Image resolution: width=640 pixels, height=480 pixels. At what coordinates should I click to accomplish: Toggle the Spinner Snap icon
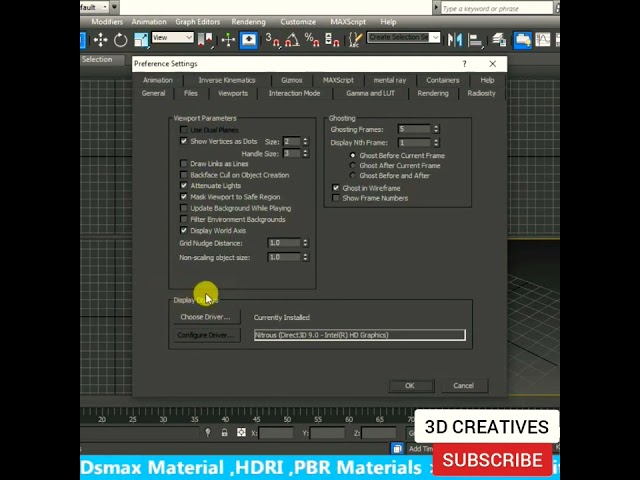click(x=331, y=40)
